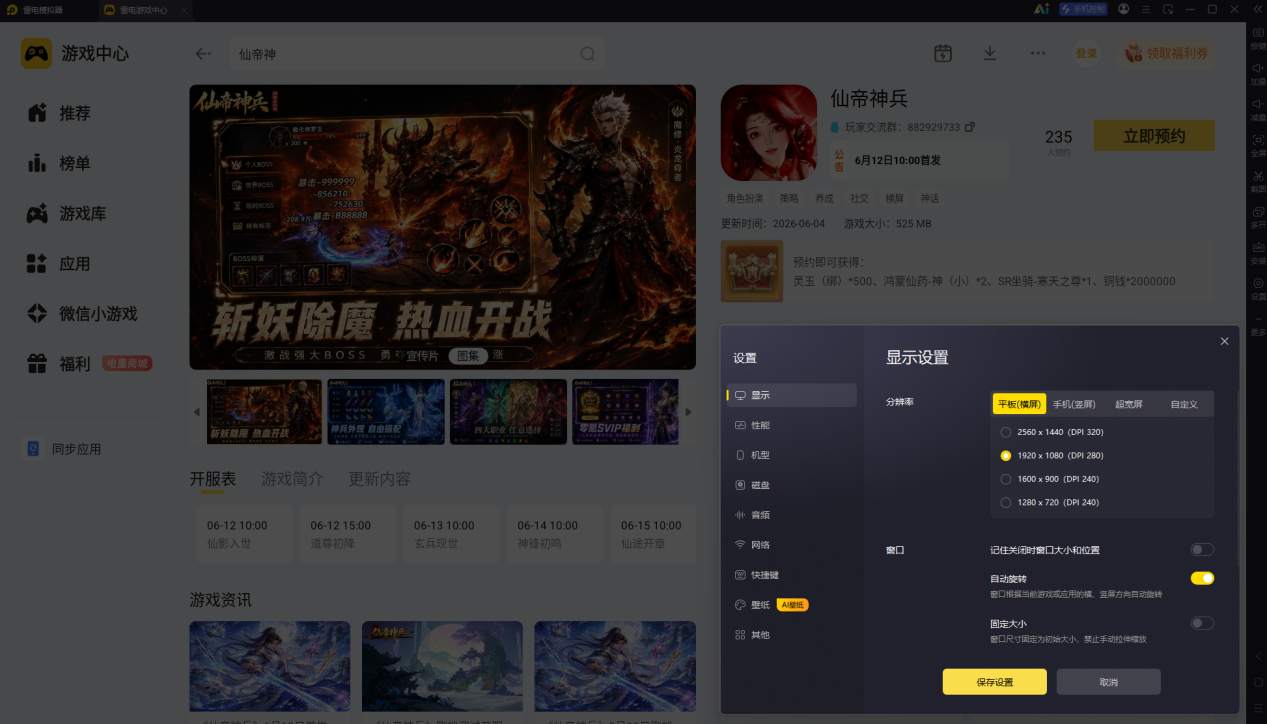
Task: Select the 神兵外观 自由搭配 screenshot thumbnail
Action: point(386,412)
